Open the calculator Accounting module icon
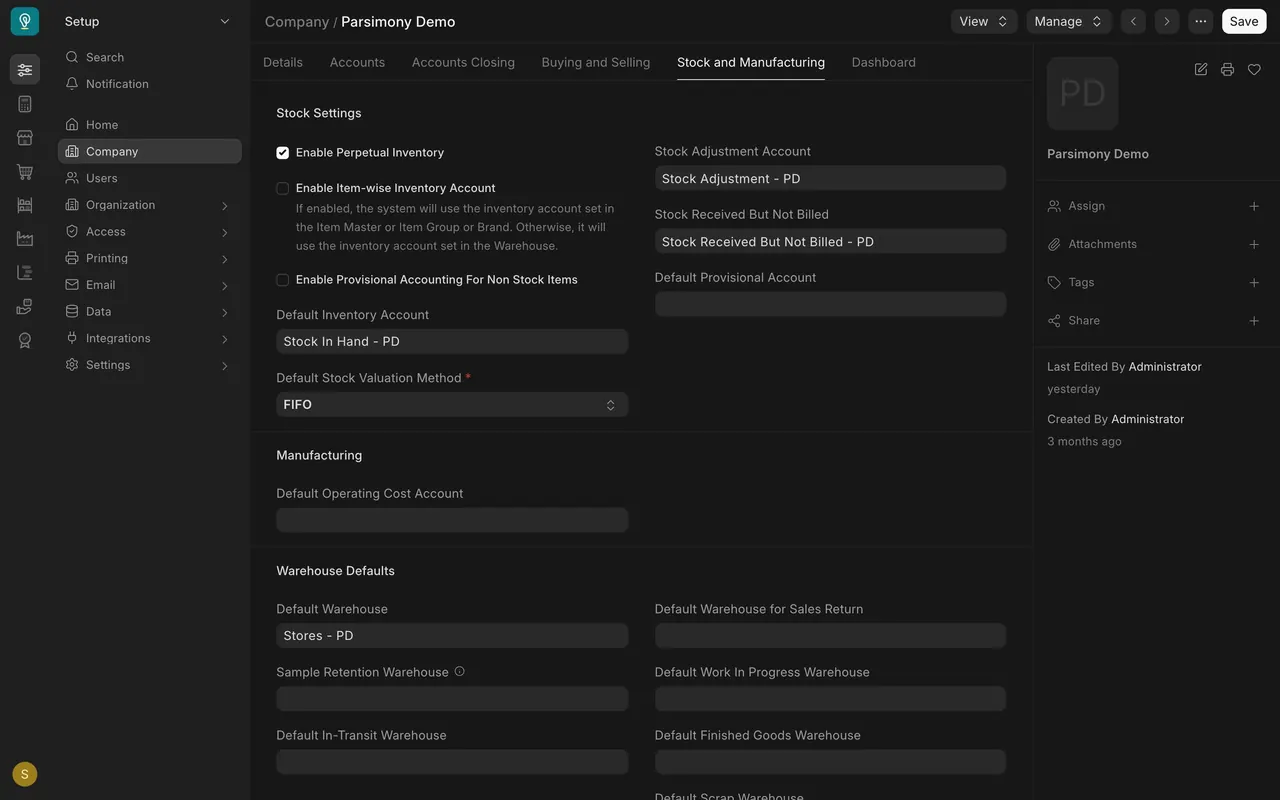This screenshot has width=1280, height=800. (x=25, y=104)
